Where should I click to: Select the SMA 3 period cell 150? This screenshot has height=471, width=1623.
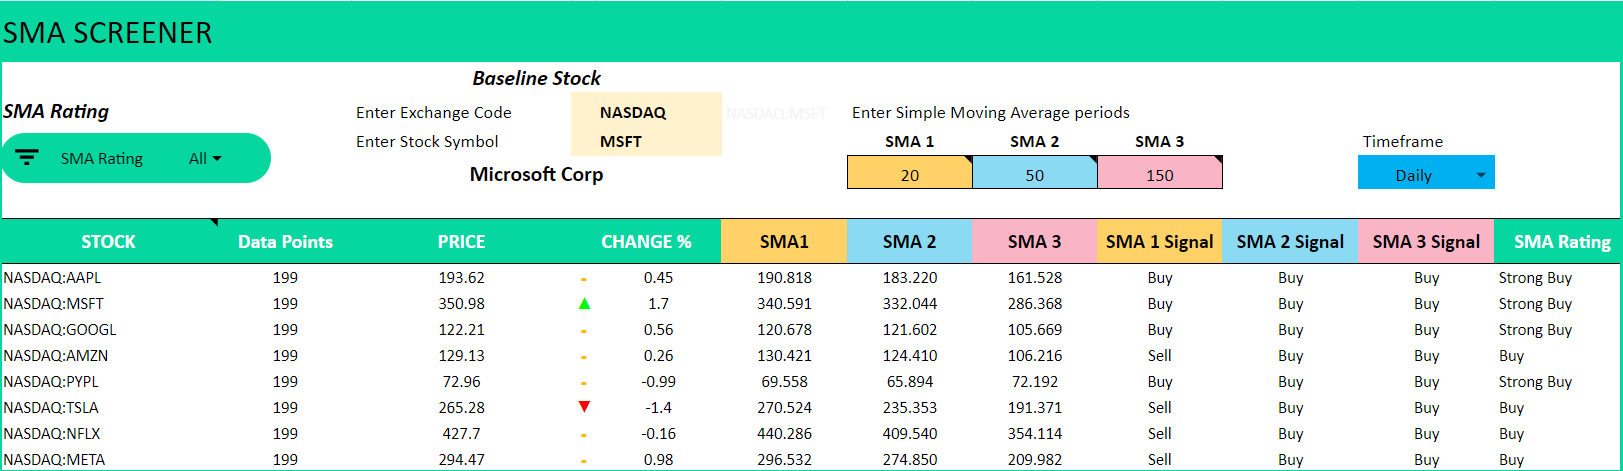click(x=1160, y=174)
